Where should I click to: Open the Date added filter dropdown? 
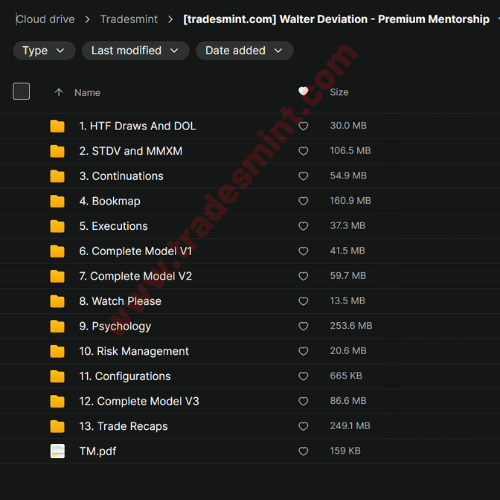(244, 51)
